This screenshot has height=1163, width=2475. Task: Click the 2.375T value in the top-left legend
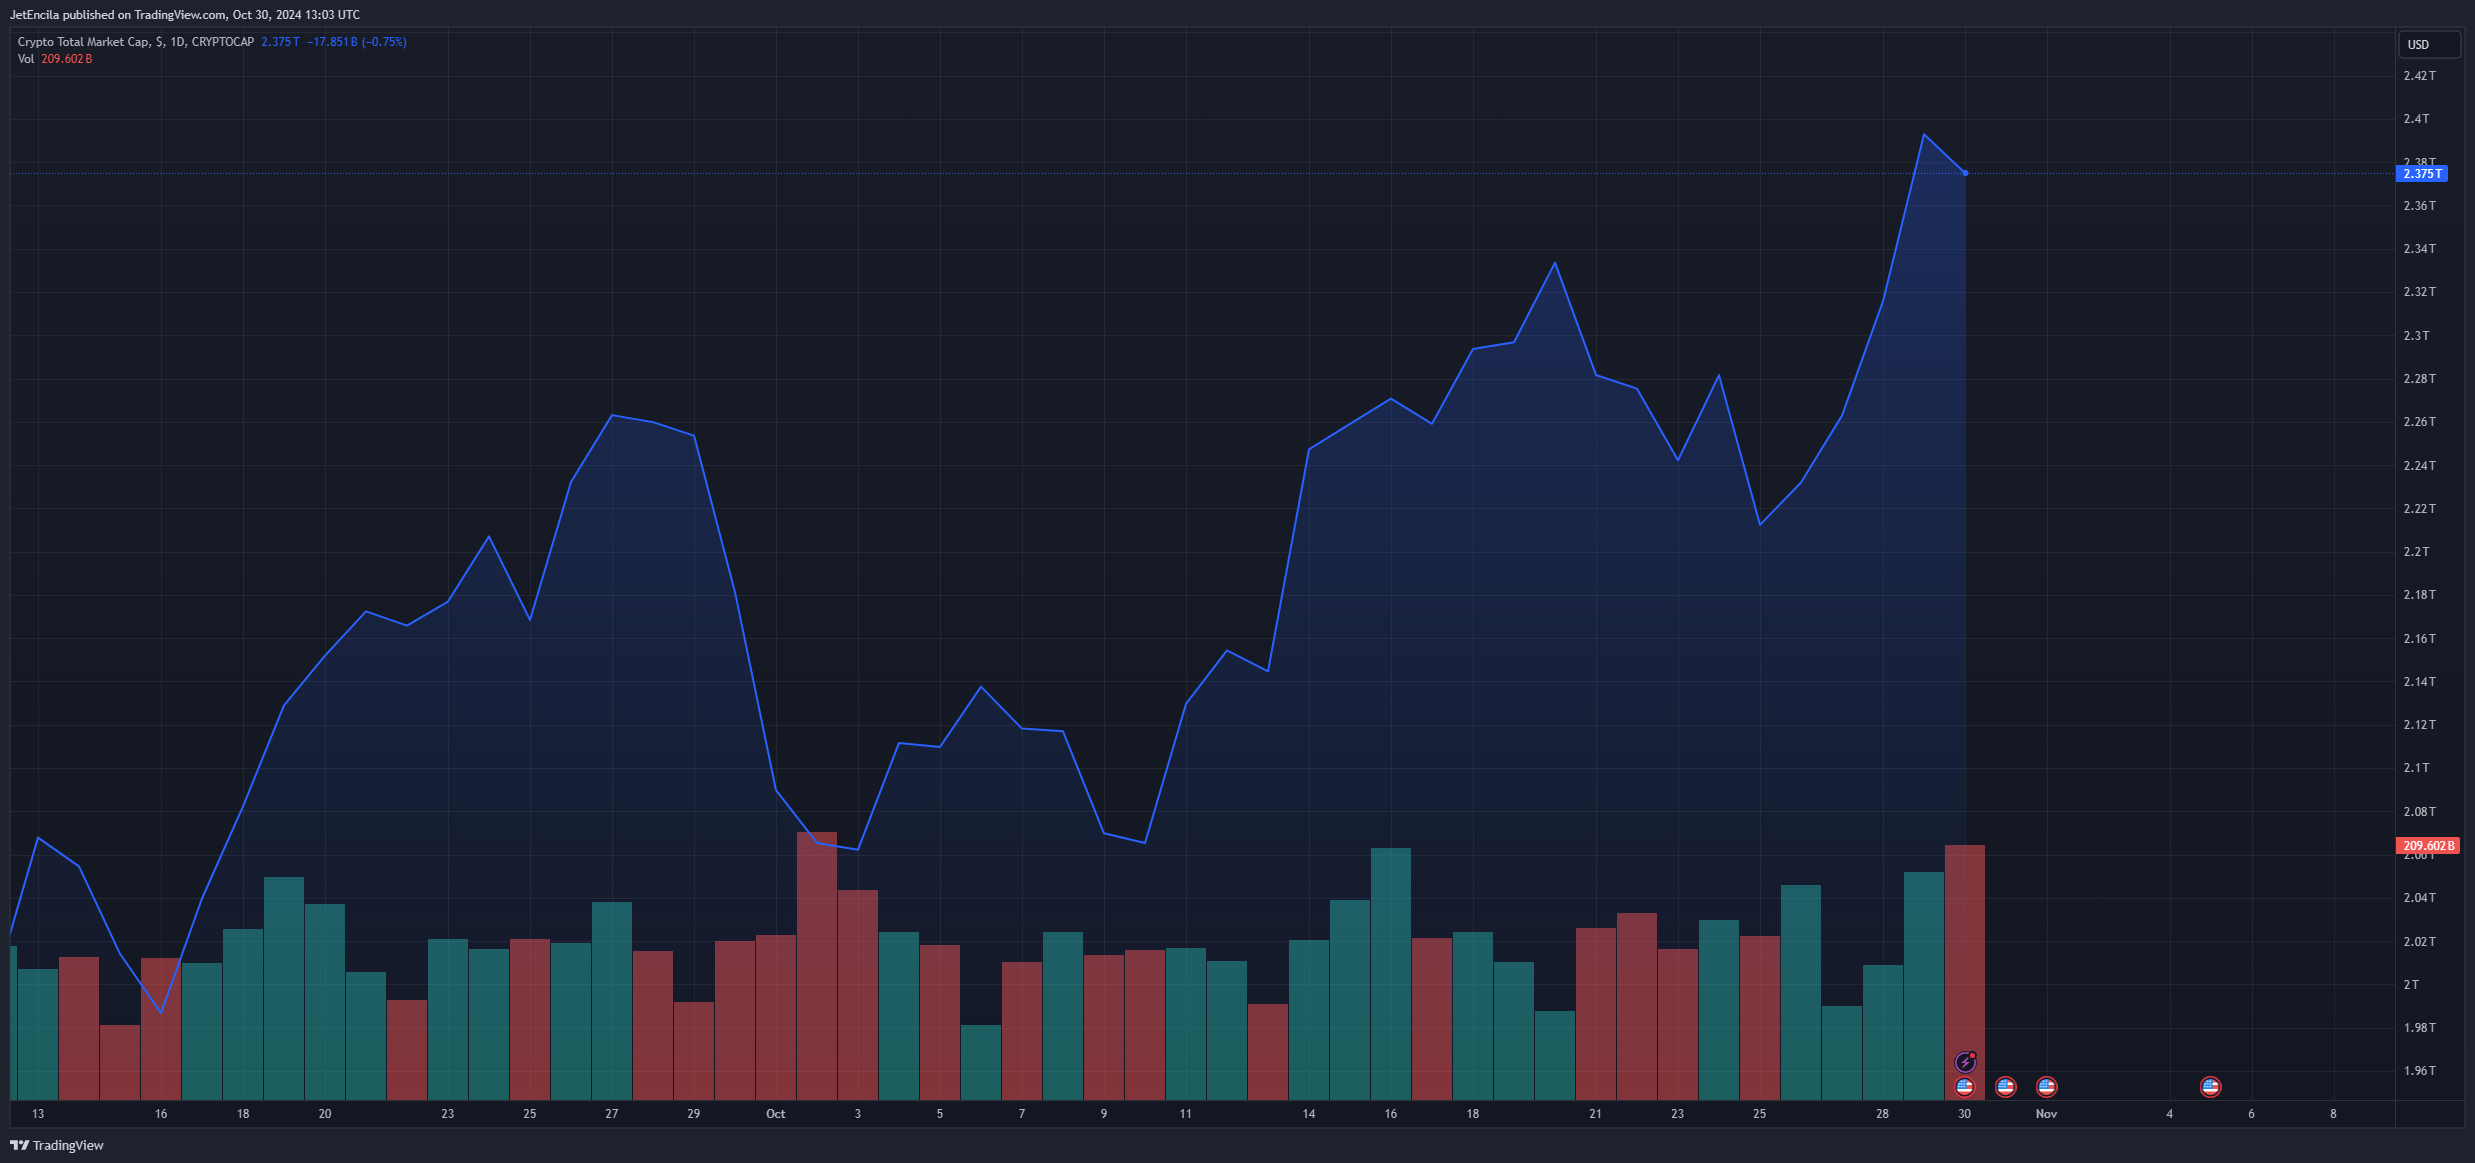(280, 42)
